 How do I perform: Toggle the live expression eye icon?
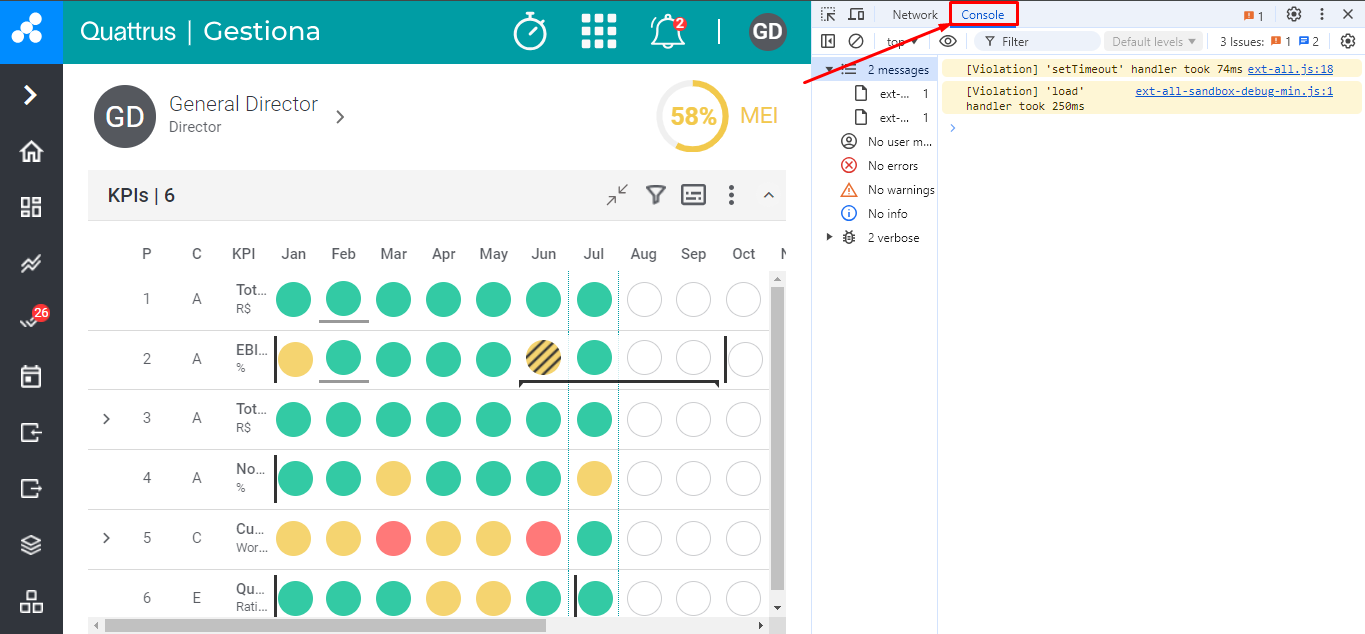pyautogui.click(x=948, y=41)
